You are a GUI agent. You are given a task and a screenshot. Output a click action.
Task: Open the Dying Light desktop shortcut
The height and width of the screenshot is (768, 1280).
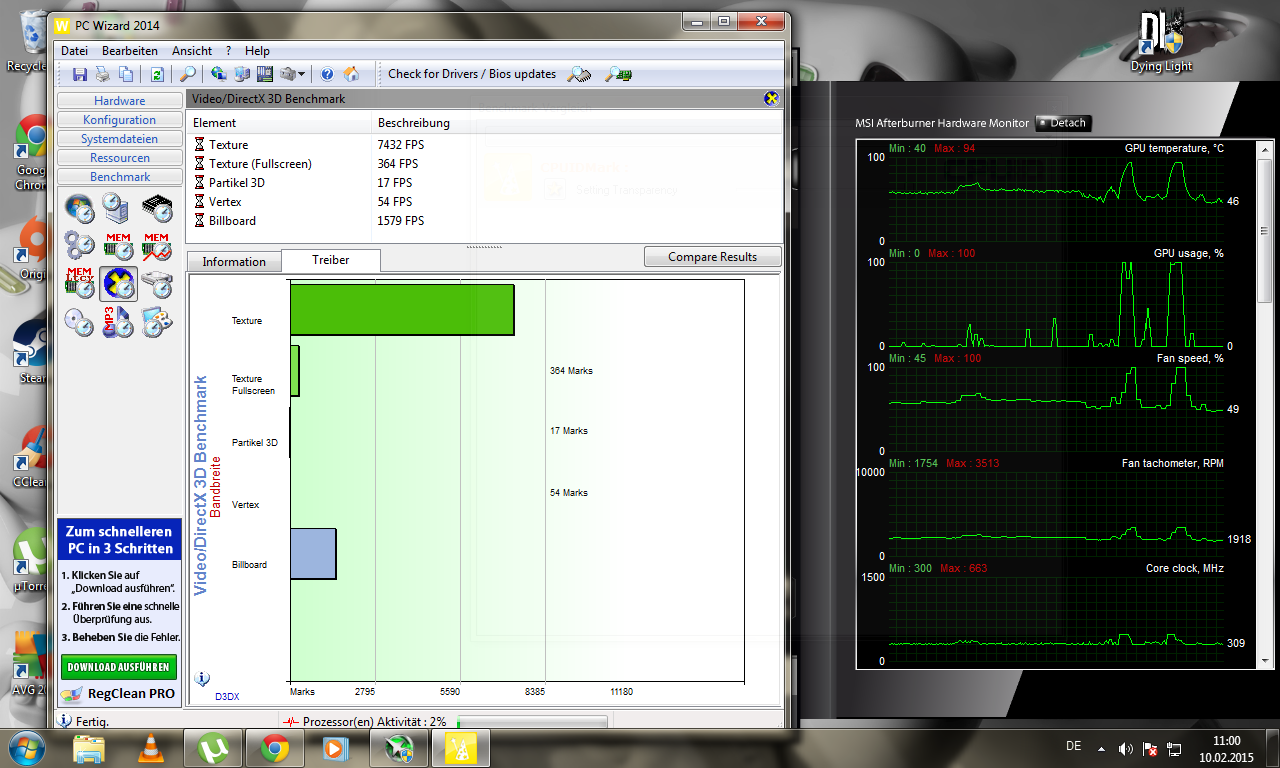click(x=1161, y=41)
